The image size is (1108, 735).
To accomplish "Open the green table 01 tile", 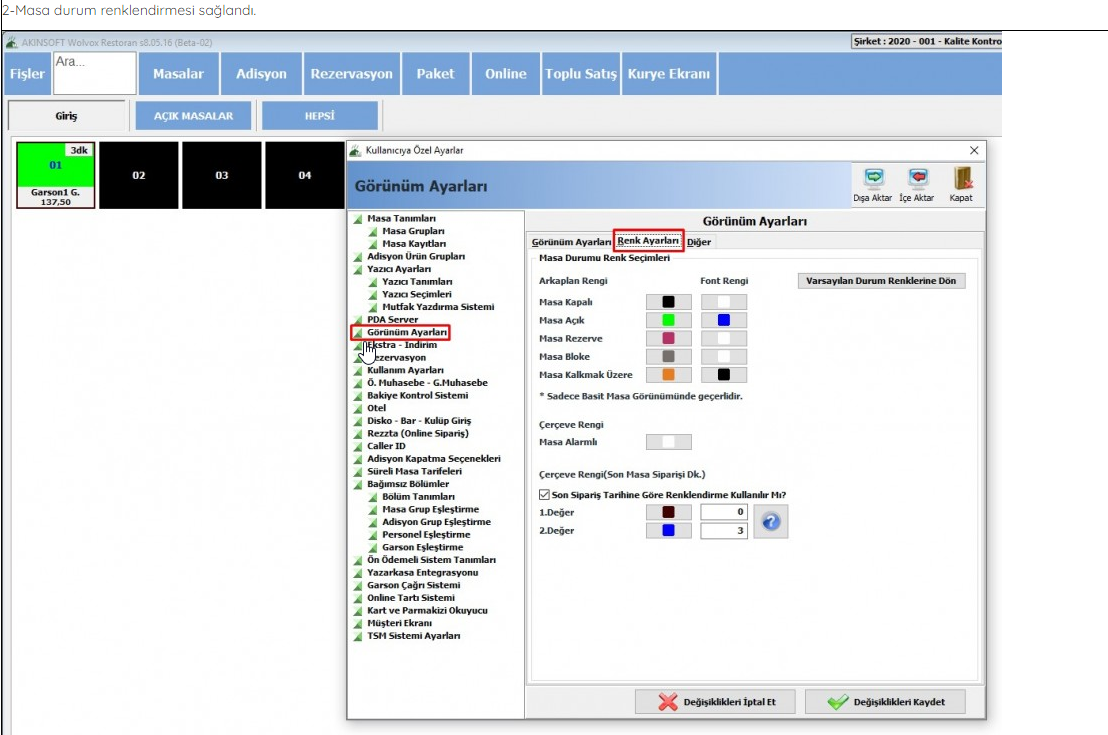I will 56,175.
